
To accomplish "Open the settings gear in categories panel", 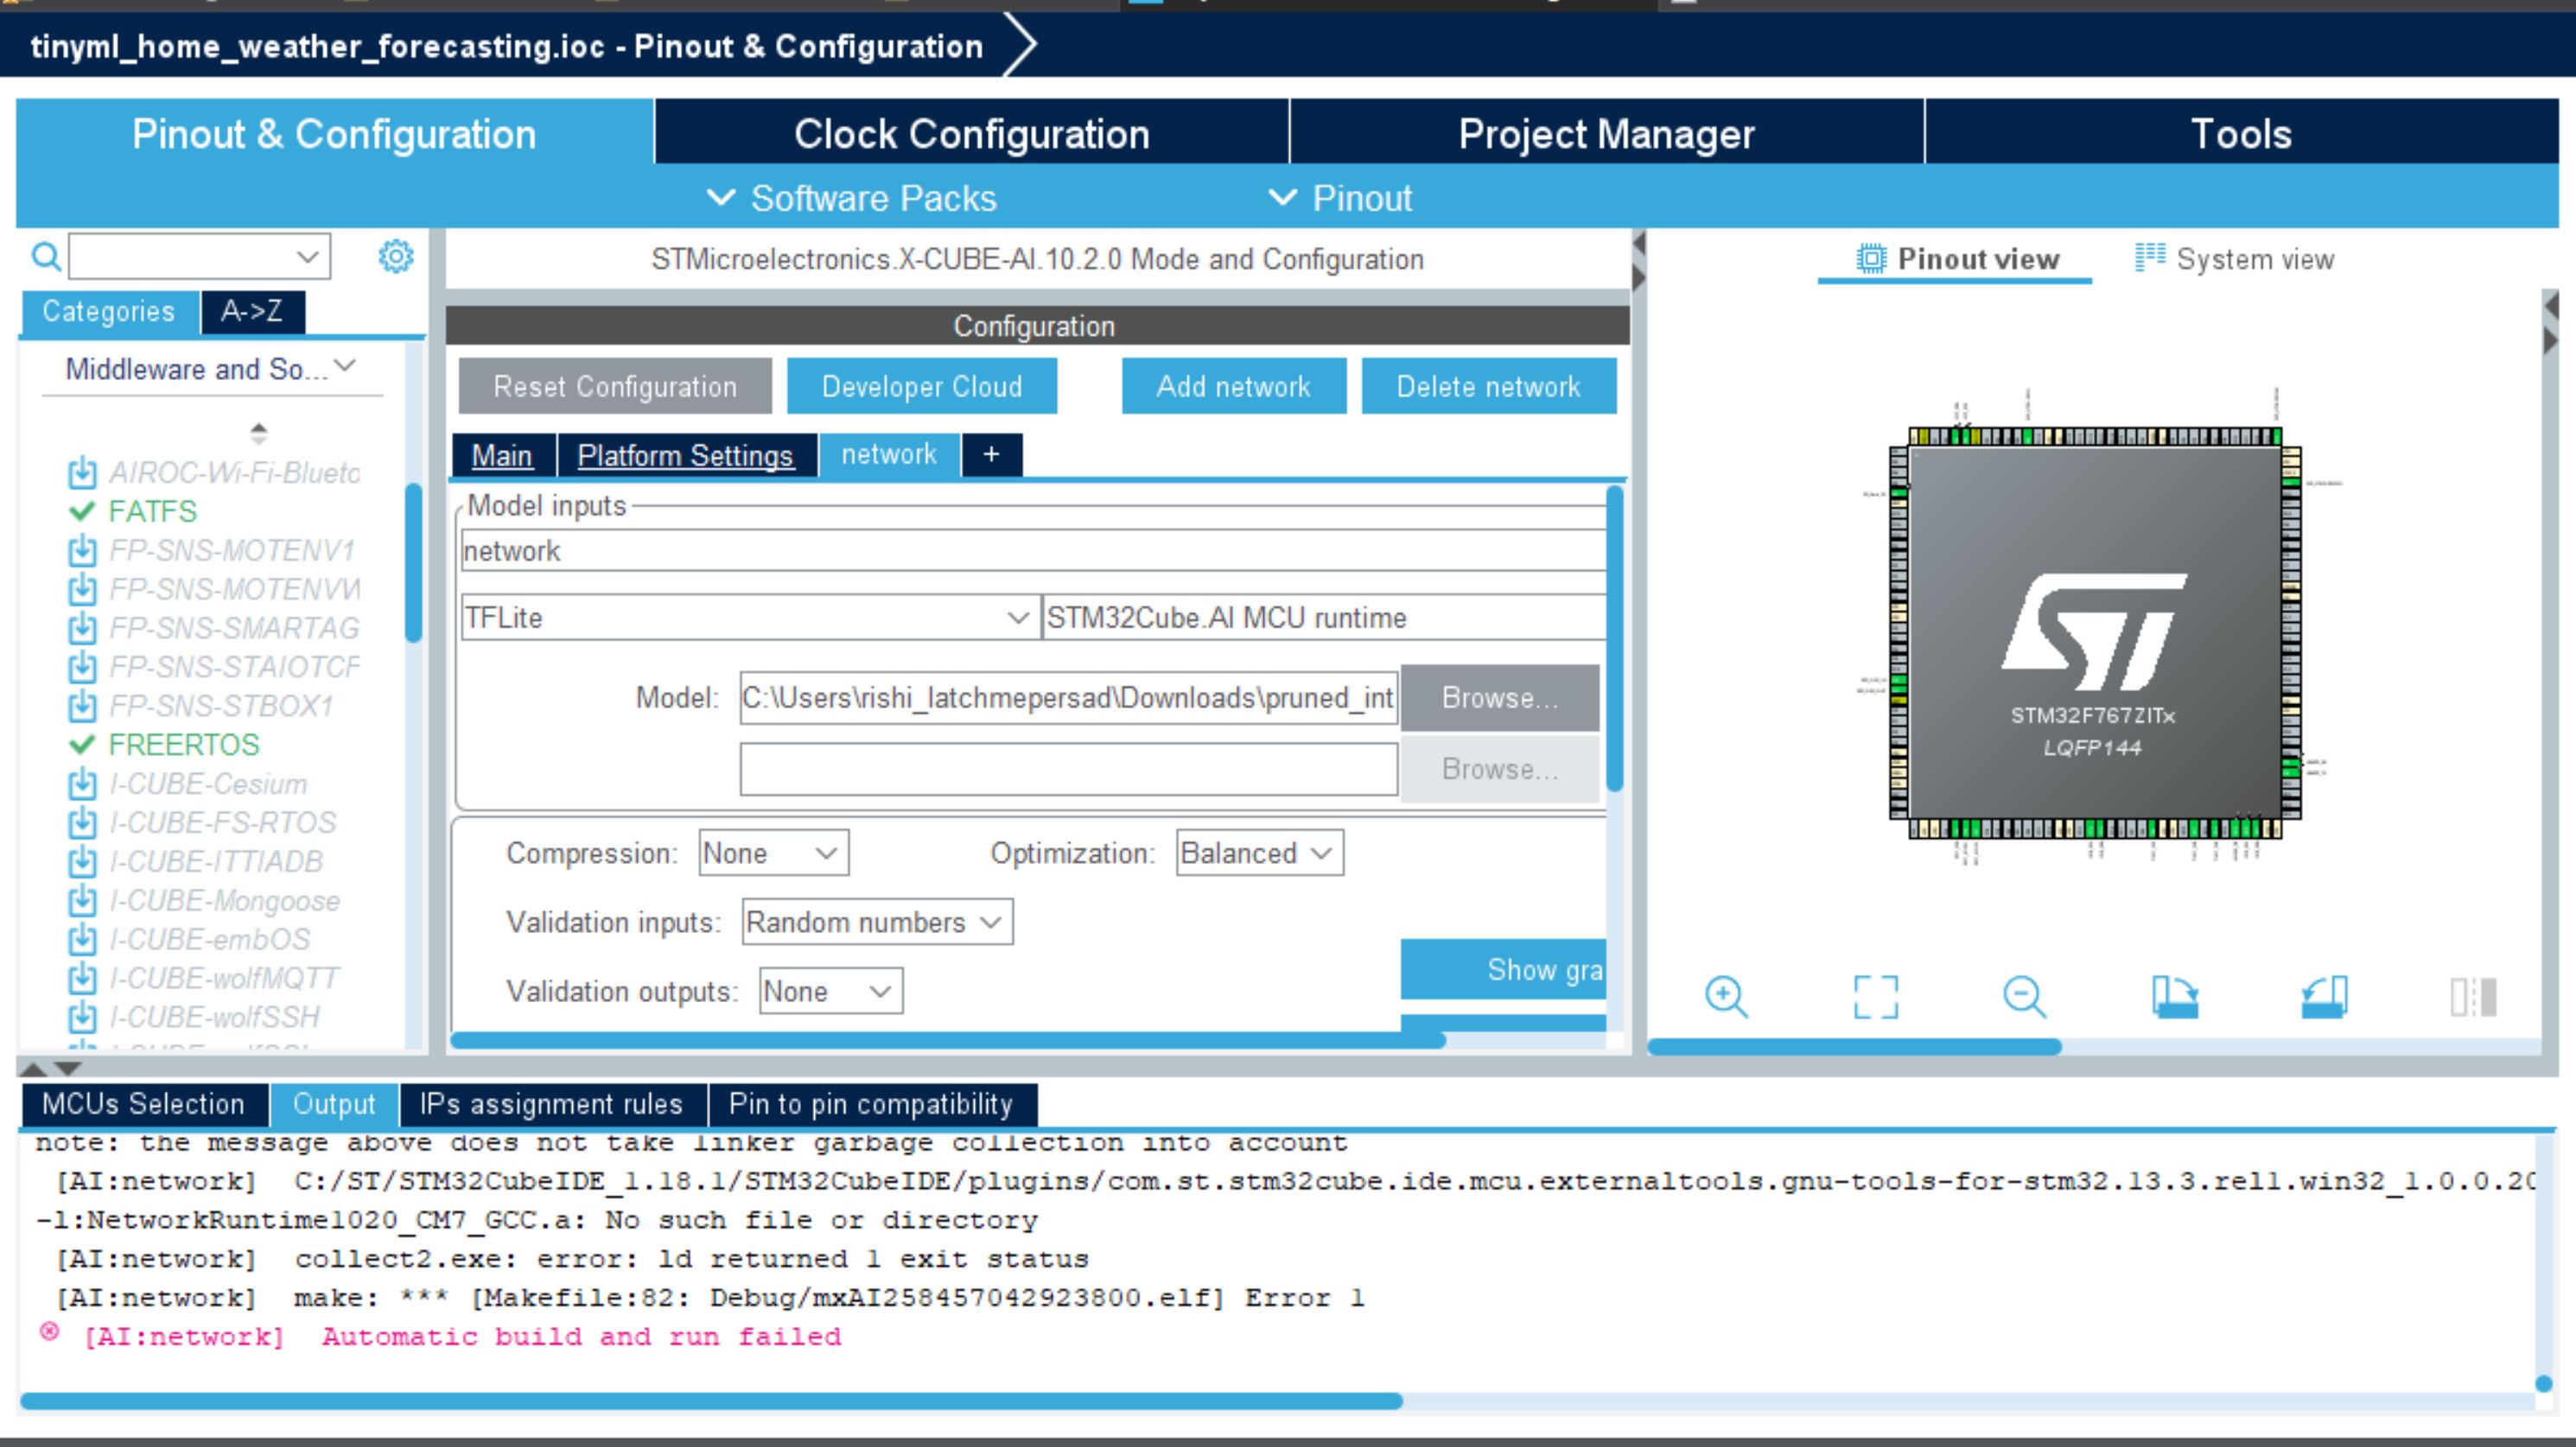I will click(396, 257).
